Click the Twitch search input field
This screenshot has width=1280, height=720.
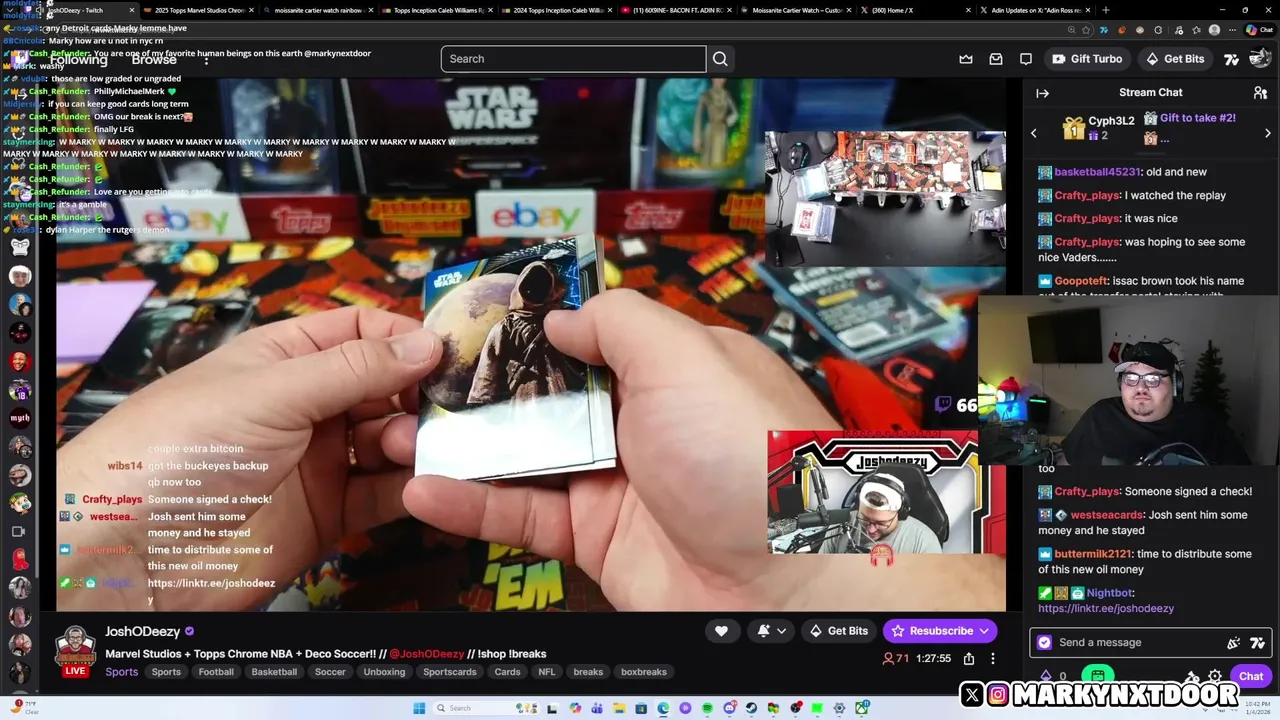coord(573,59)
